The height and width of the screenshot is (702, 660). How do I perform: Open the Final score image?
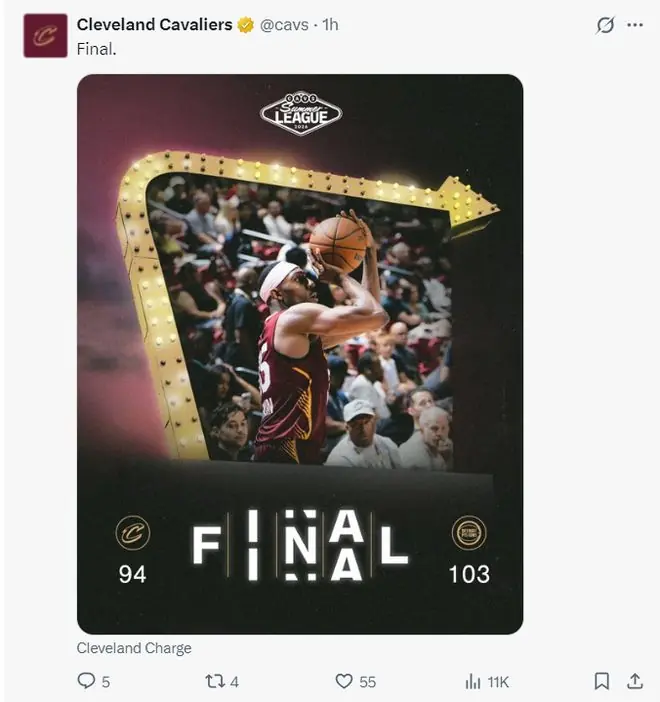pos(300,354)
